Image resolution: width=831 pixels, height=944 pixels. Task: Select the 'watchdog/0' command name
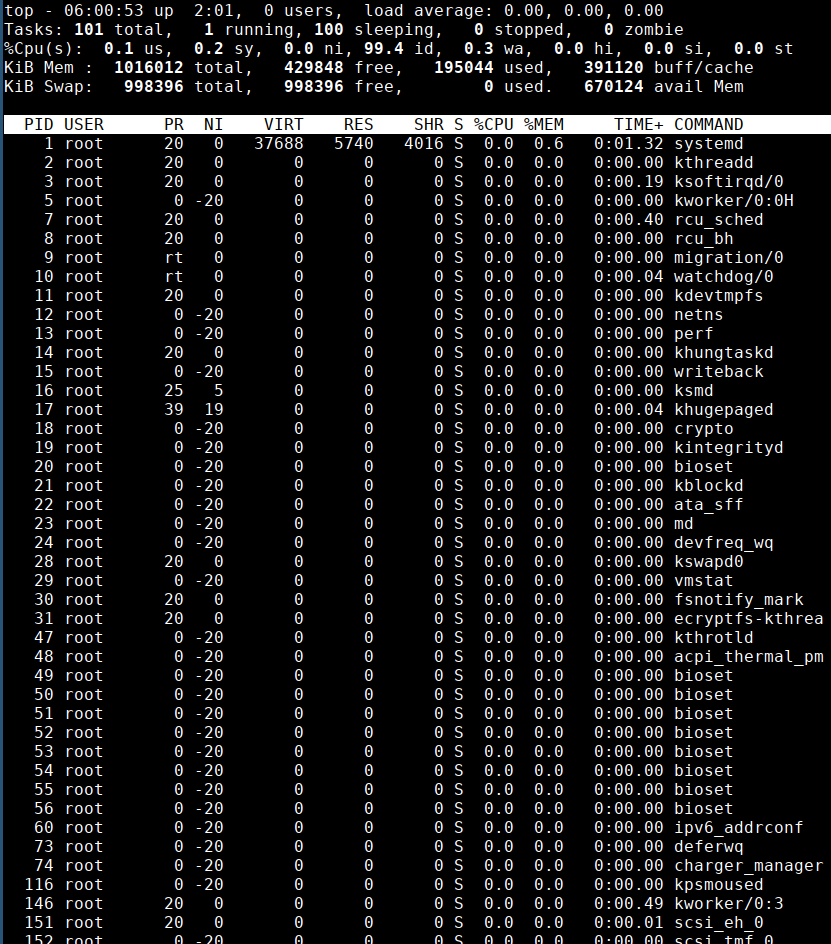[x=723, y=276]
